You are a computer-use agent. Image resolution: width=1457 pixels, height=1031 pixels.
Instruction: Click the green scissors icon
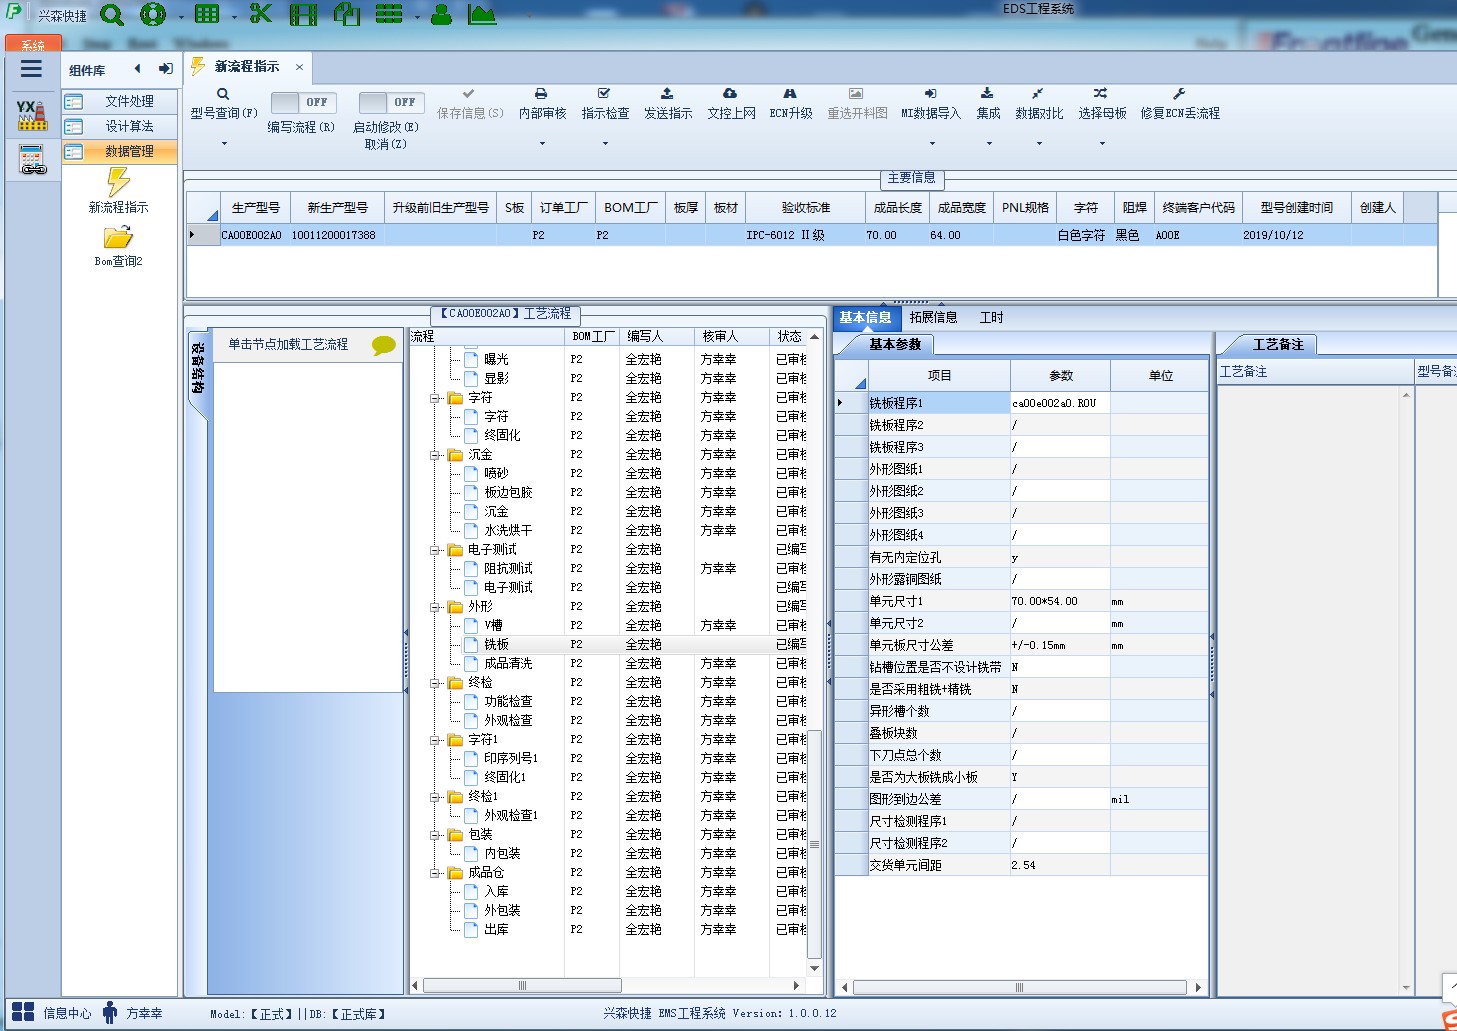[x=261, y=14]
